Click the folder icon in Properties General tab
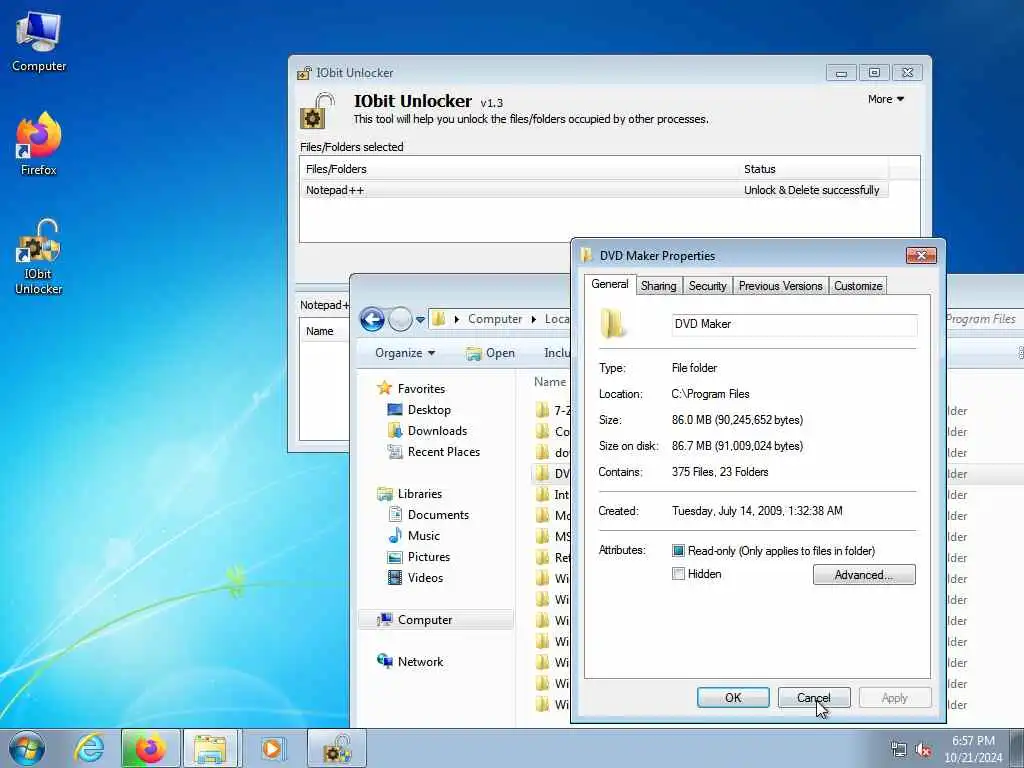Viewport: 1024px width, 768px height. 613,324
